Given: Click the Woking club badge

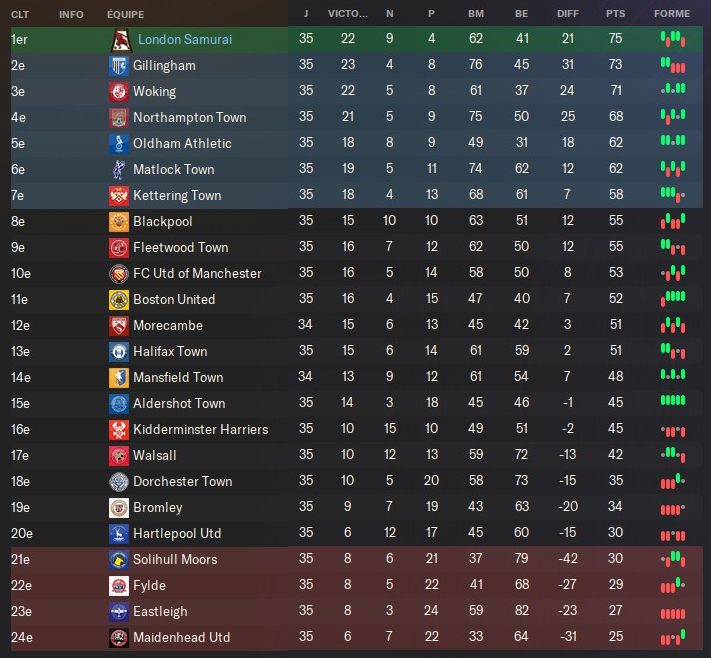Looking at the screenshot, I should coord(118,92).
